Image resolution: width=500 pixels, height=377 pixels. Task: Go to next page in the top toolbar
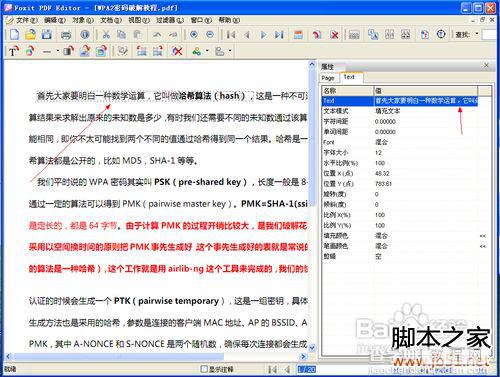tap(263, 34)
